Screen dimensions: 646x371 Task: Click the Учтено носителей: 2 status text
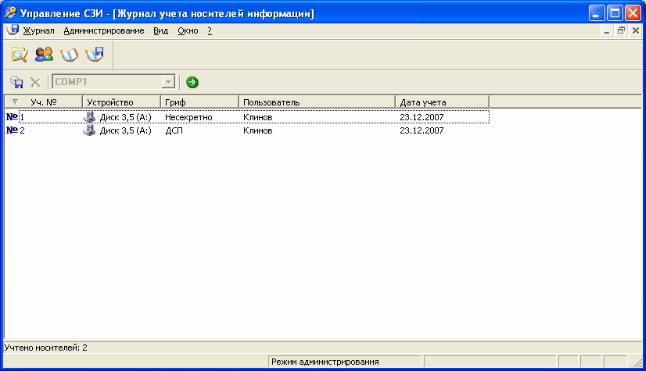pyautogui.click(x=46, y=348)
